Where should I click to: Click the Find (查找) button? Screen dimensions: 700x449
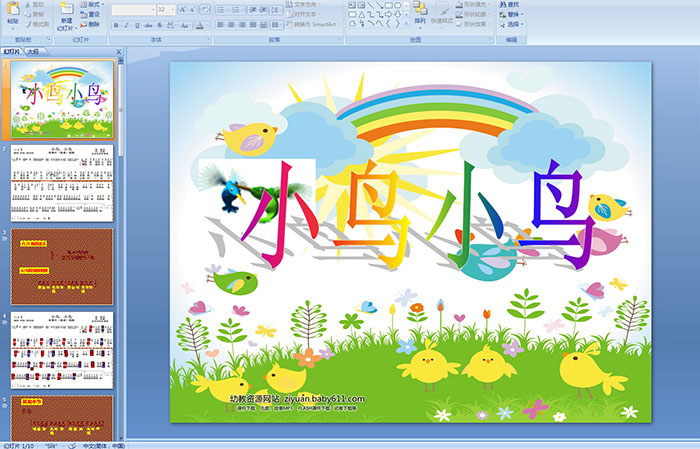510,4
